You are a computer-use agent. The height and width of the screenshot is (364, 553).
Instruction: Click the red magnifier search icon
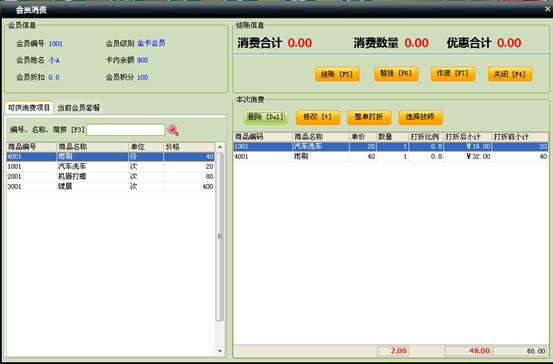coord(173,130)
